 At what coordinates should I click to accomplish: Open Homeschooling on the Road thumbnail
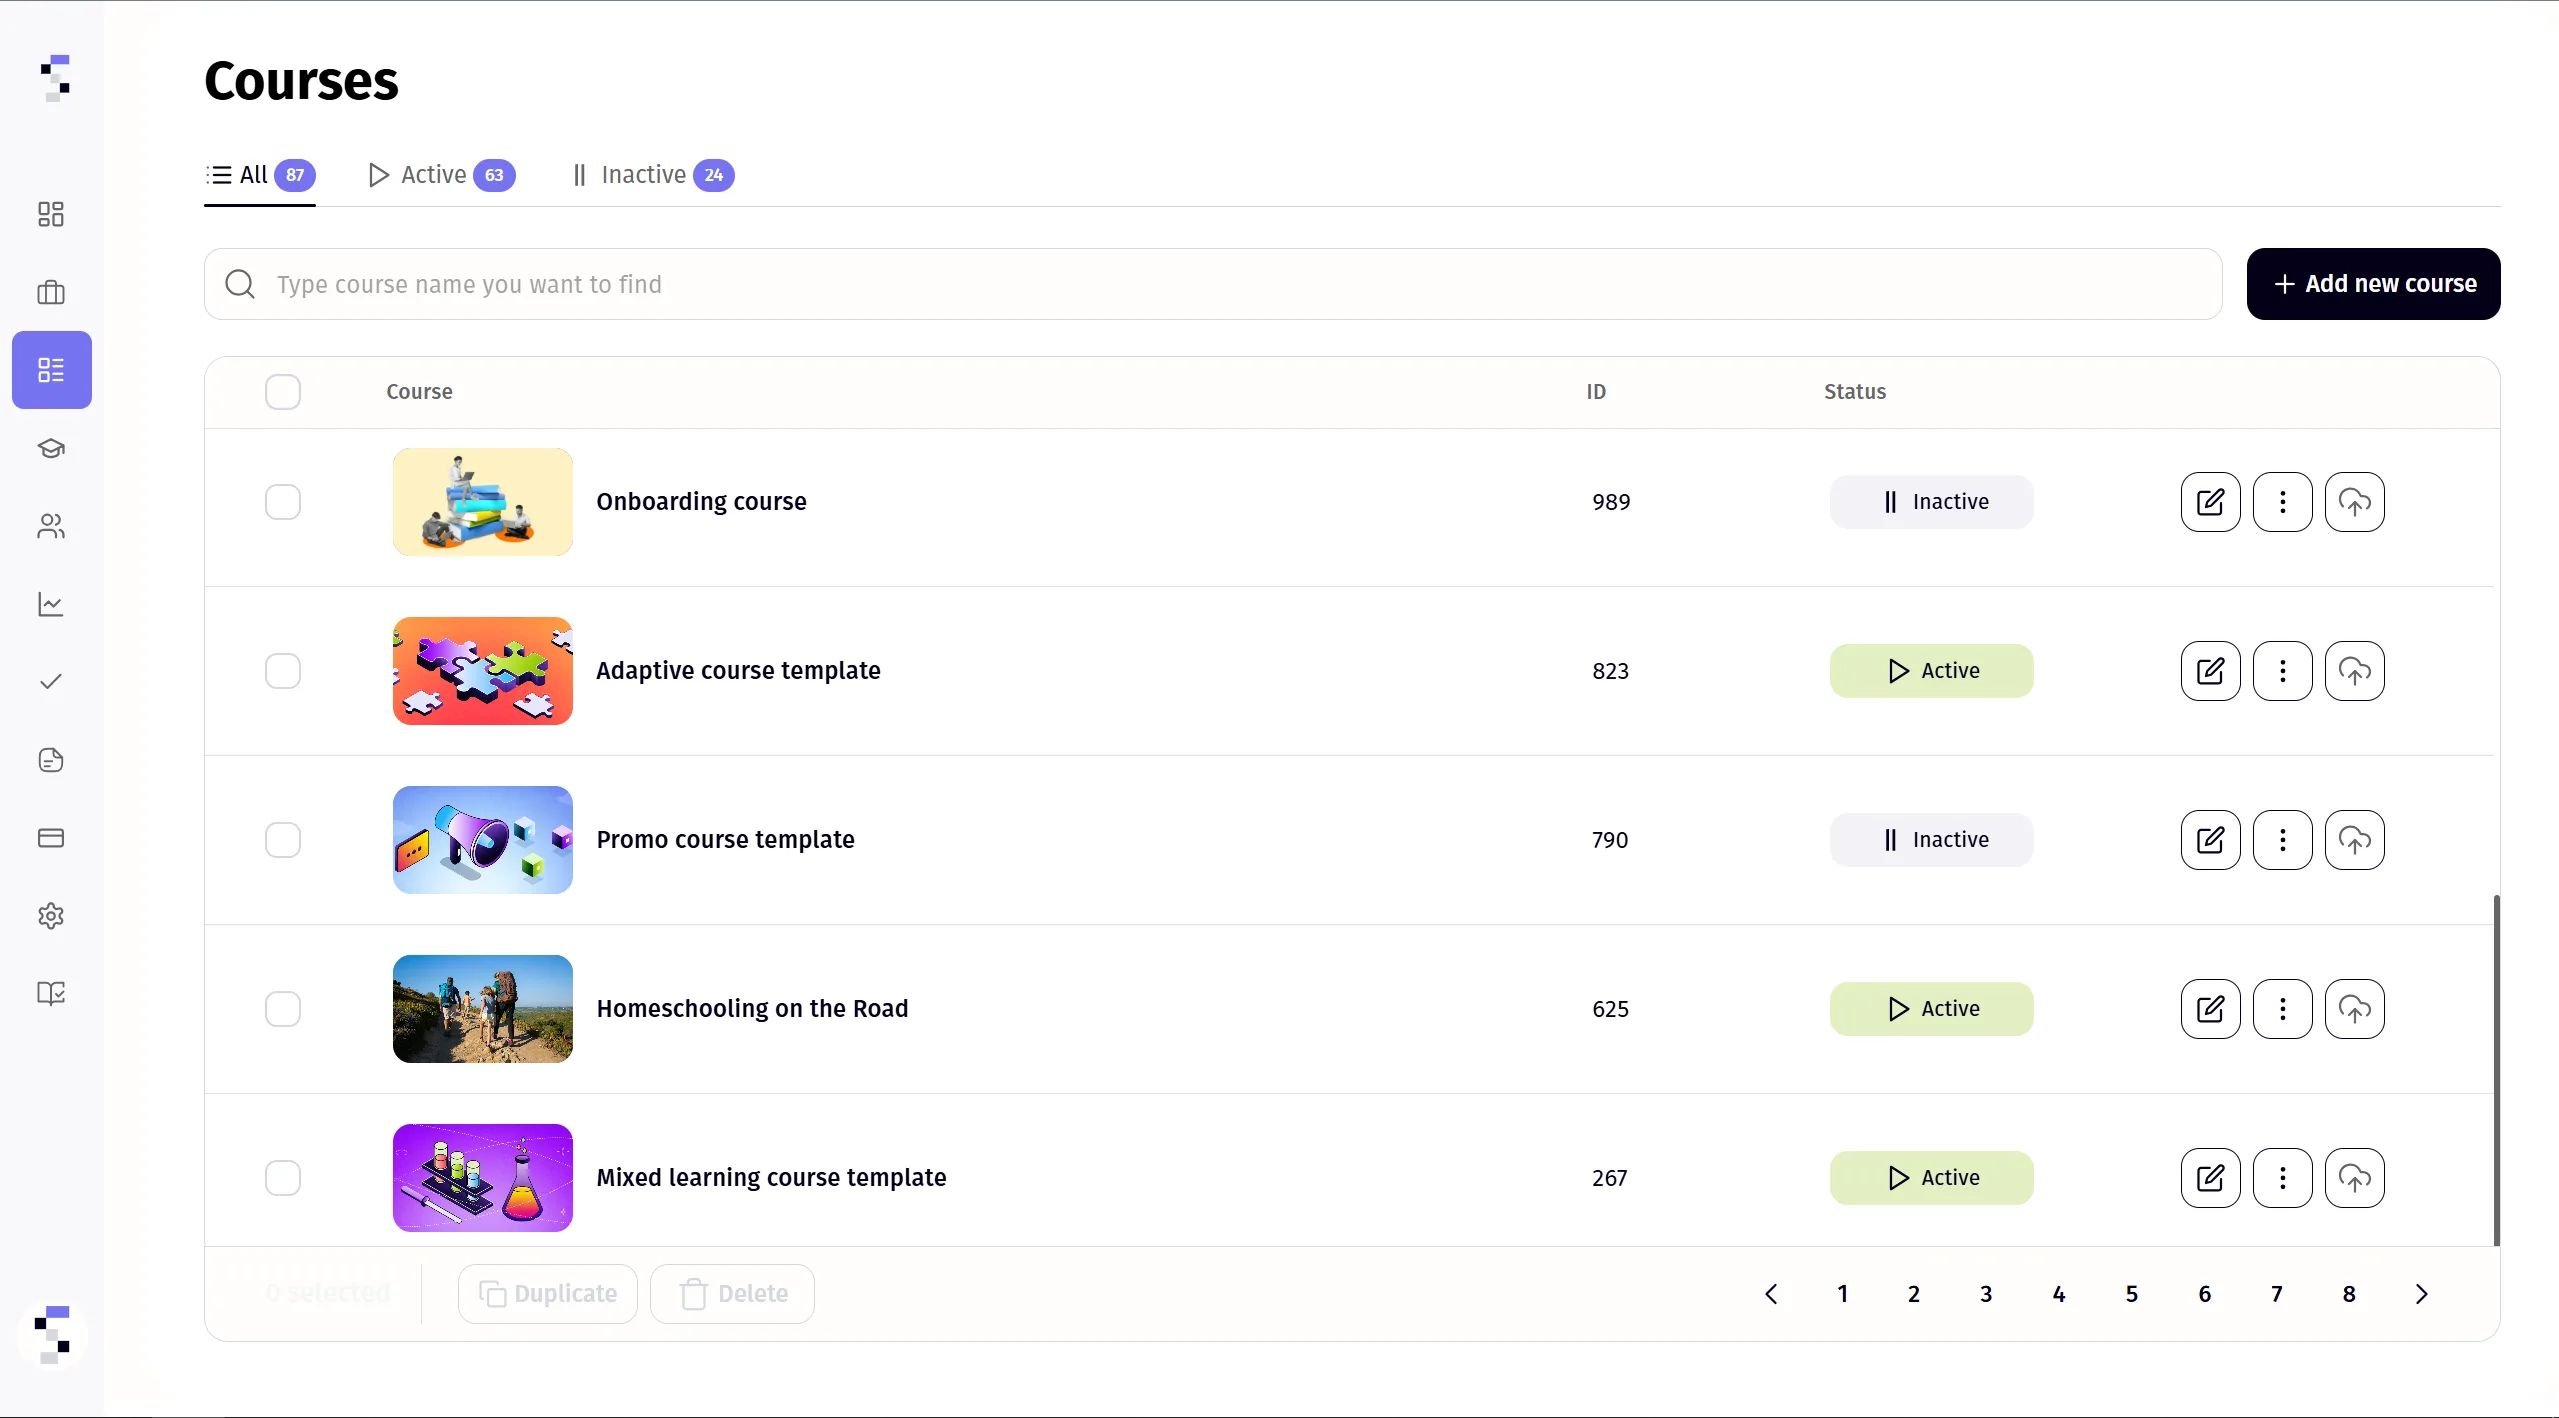(483, 1009)
